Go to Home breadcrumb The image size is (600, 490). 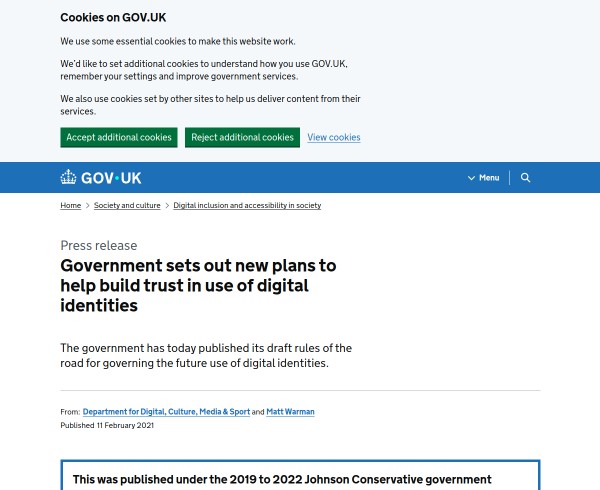click(x=70, y=205)
